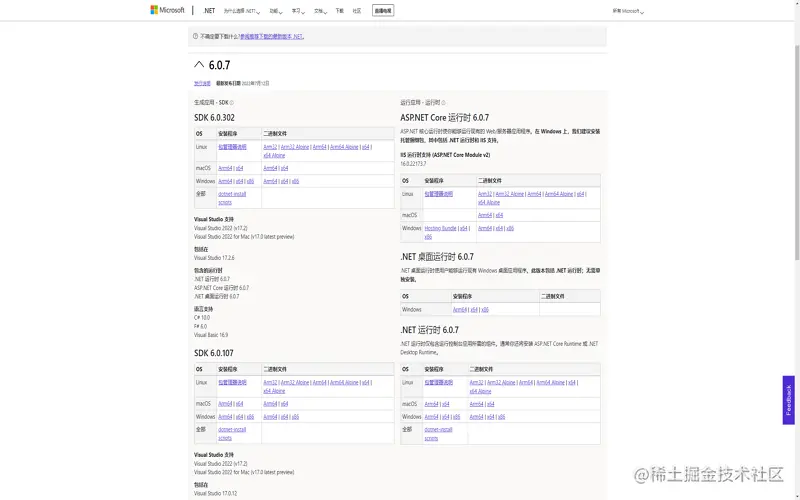800x500 pixels.
Task: Download Arm32 Linux binary for SDK 6.0.302
Action: click(x=270, y=147)
